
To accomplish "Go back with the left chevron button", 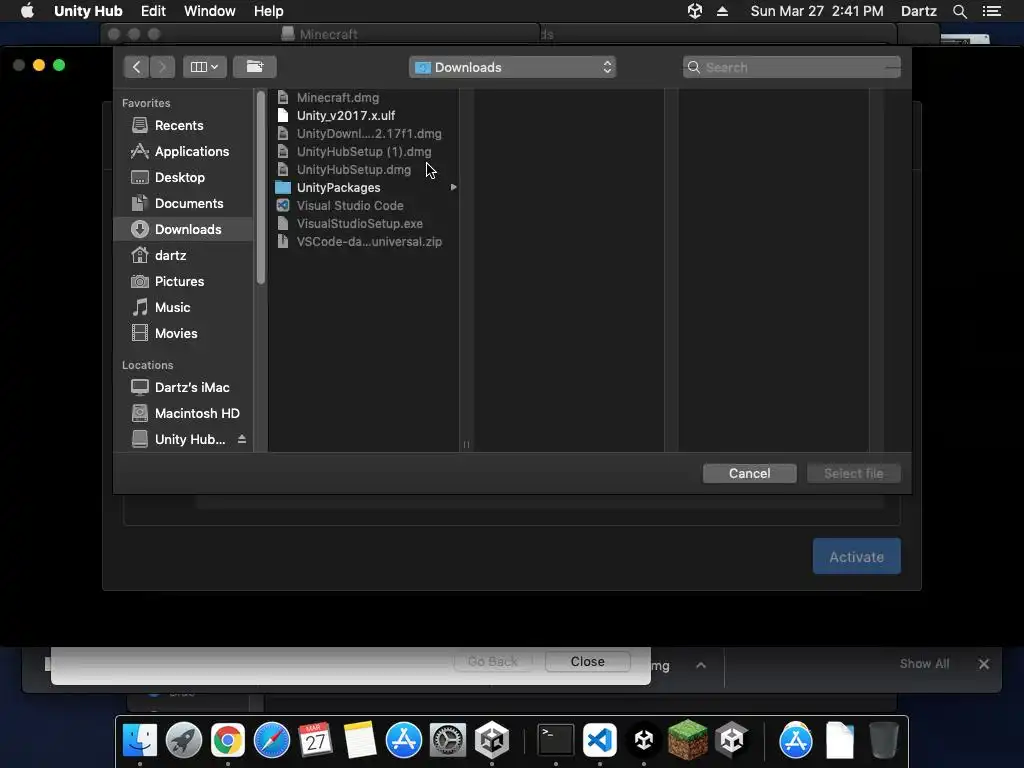I will coord(136,67).
